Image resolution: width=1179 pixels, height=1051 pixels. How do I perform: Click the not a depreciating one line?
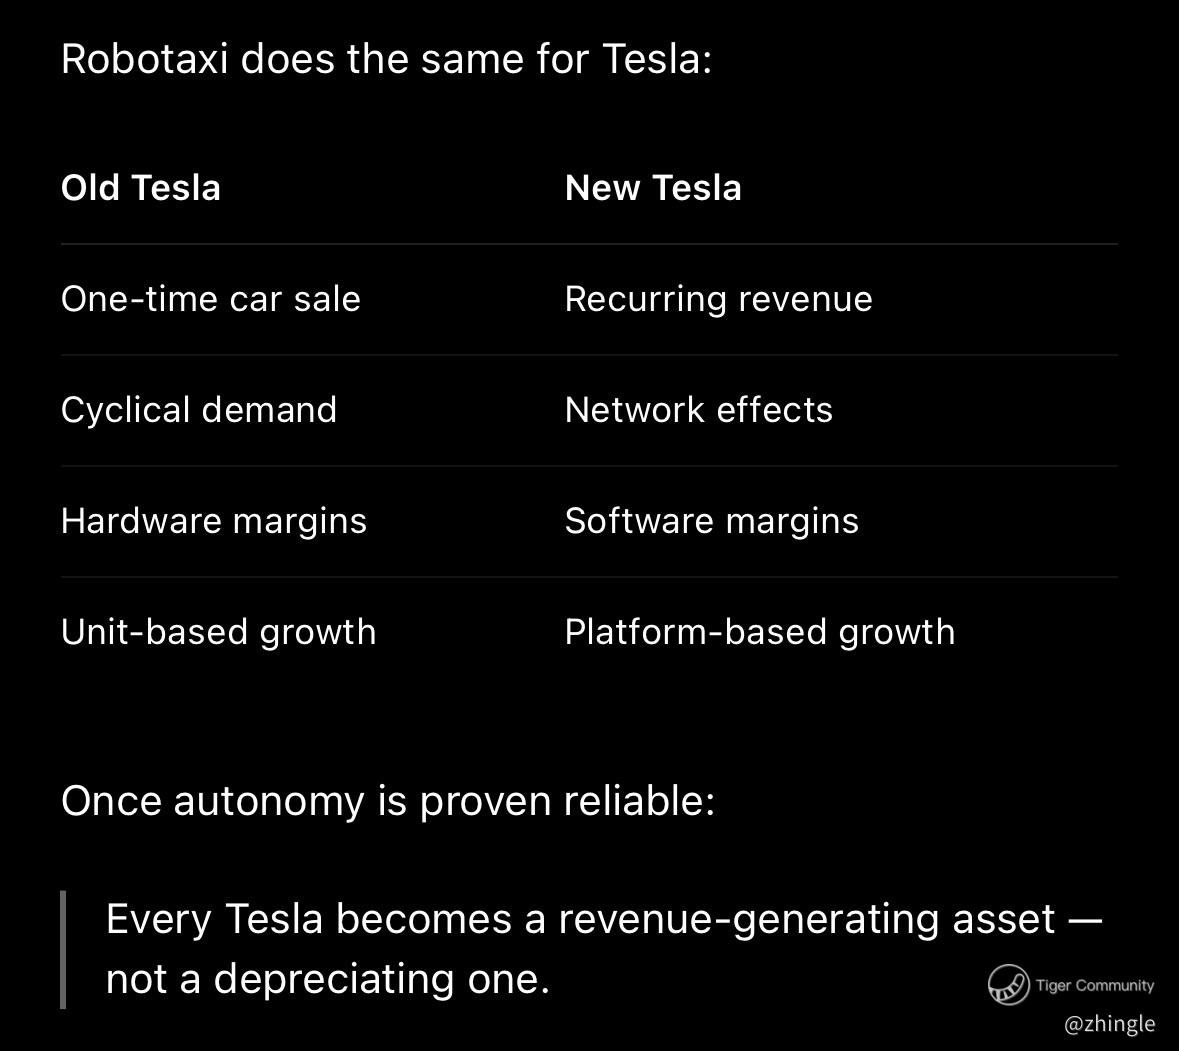click(x=328, y=980)
